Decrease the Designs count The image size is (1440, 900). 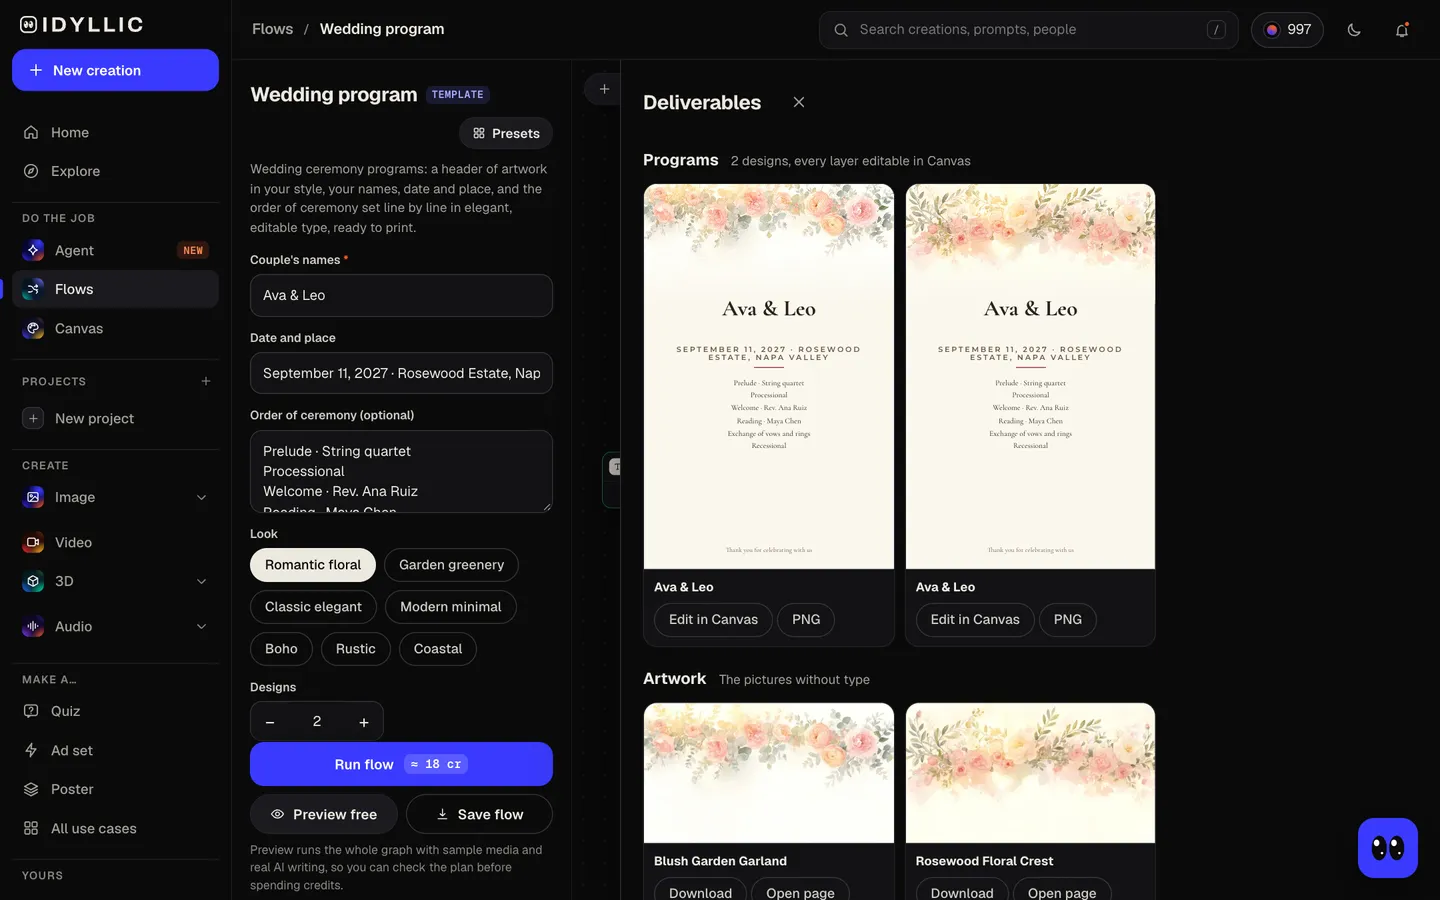click(270, 722)
